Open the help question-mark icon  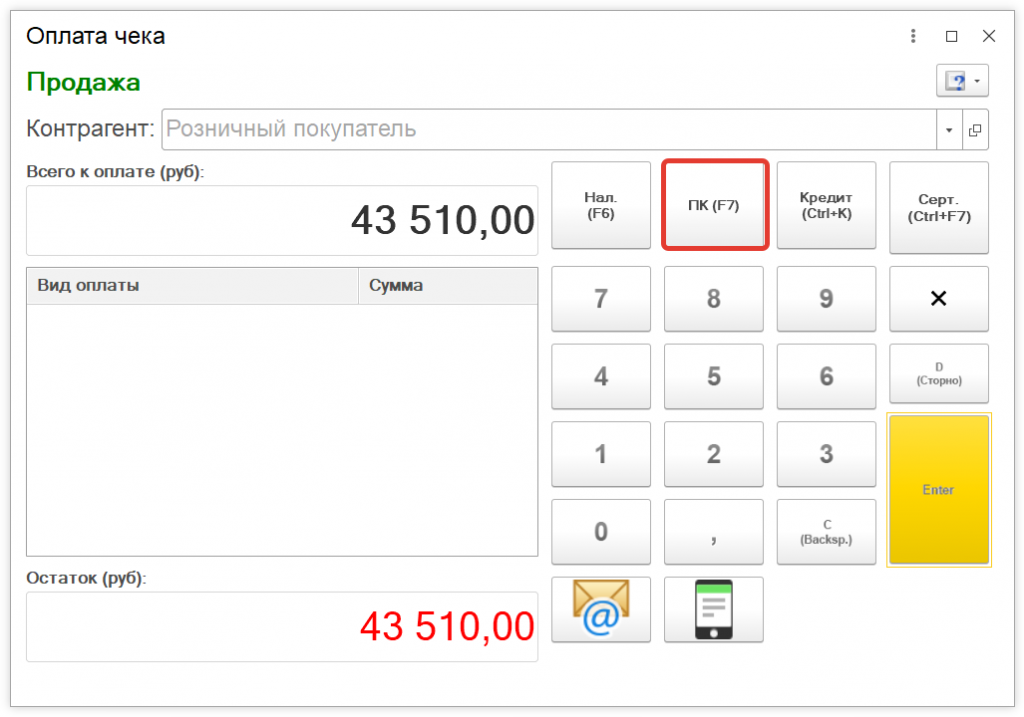tap(954, 81)
